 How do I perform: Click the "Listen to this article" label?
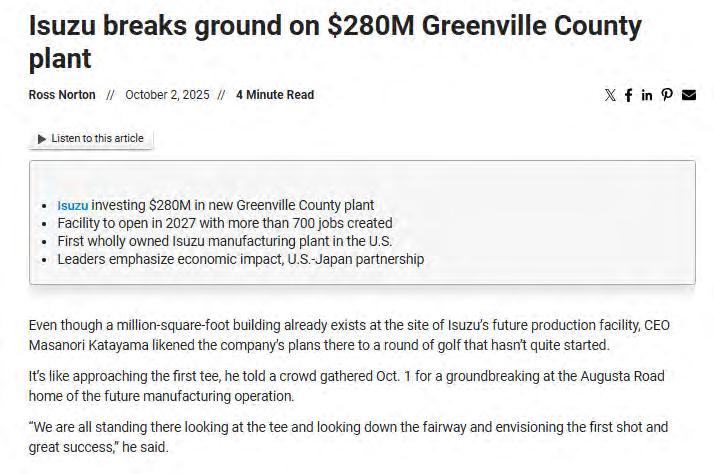point(96,138)
